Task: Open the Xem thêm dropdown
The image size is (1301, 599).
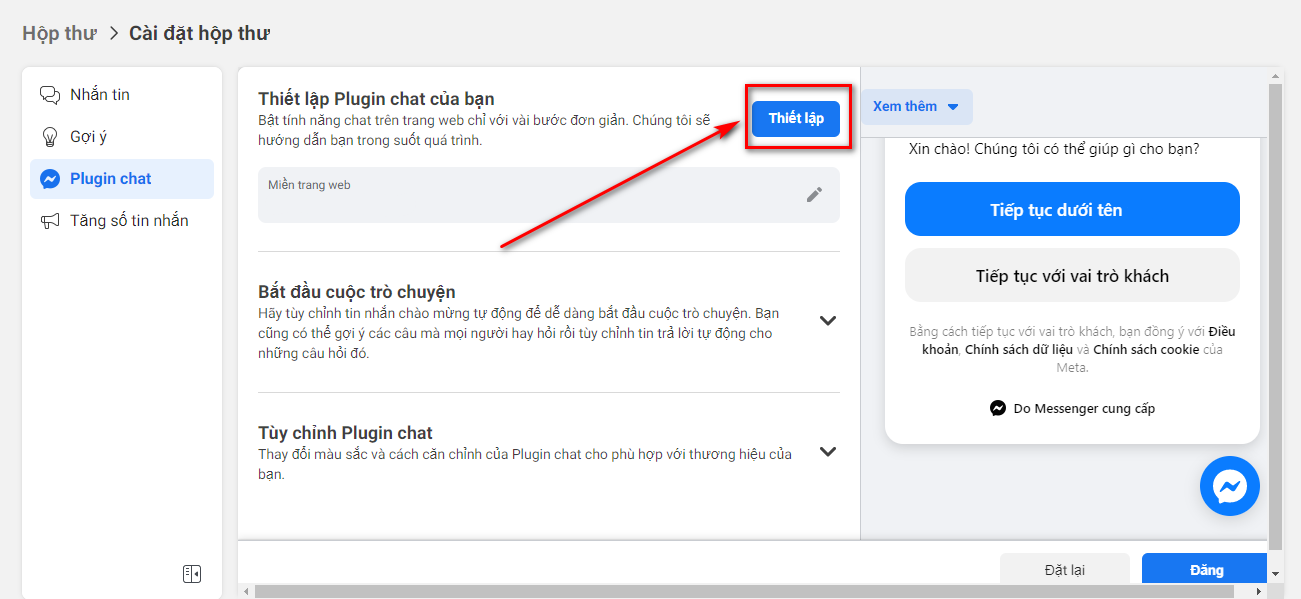Action: 916,107
